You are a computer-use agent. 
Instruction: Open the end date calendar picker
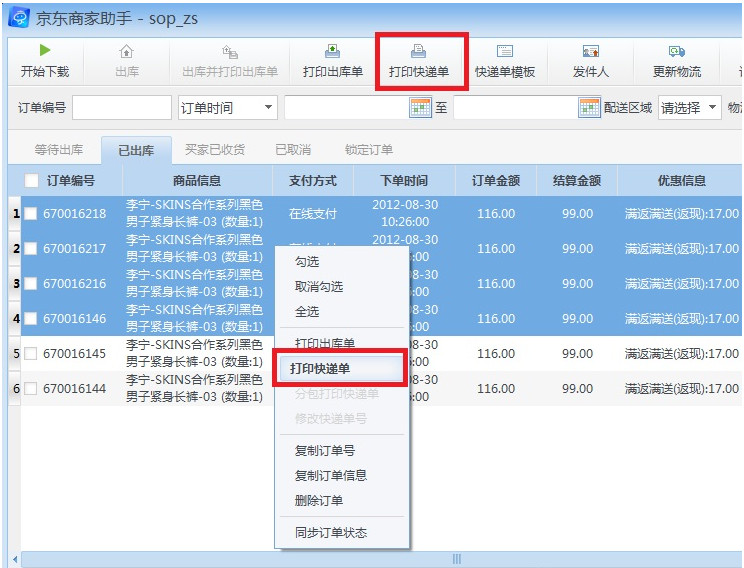click(x=590, y=108)
